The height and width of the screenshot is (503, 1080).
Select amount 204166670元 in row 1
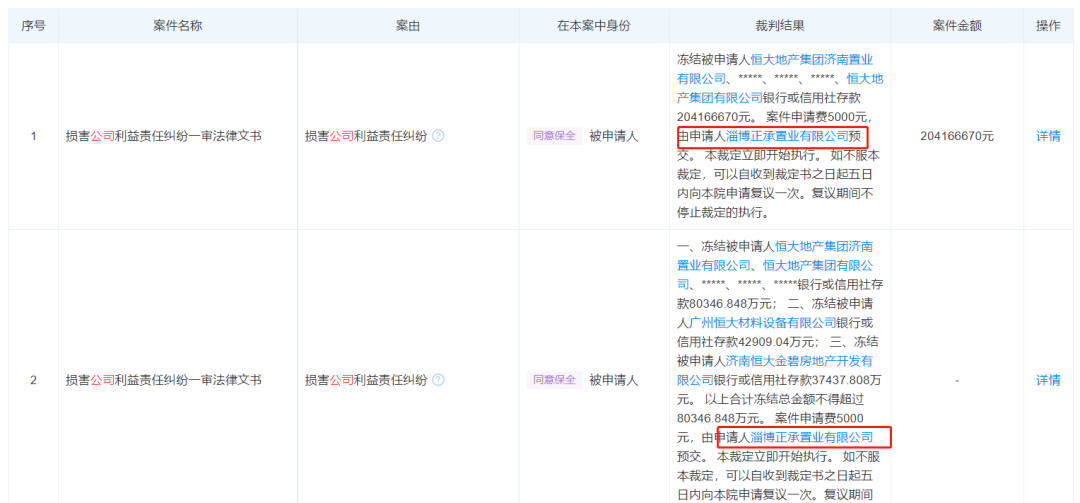point(957,136)
